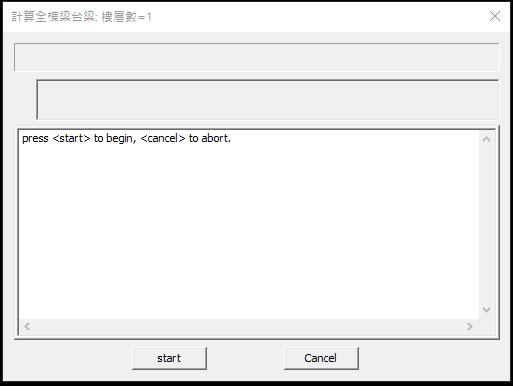Click the word begin in the log message
Screen dimensions: 513x386
(x=120, y=138)
